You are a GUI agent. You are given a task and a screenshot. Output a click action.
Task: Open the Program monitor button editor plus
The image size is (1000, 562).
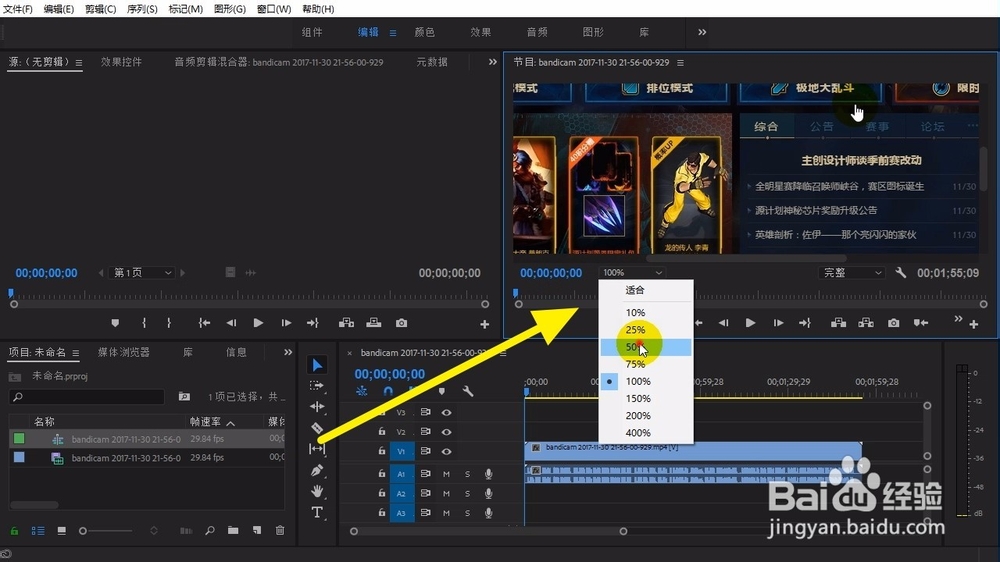(x=974, y=324)
